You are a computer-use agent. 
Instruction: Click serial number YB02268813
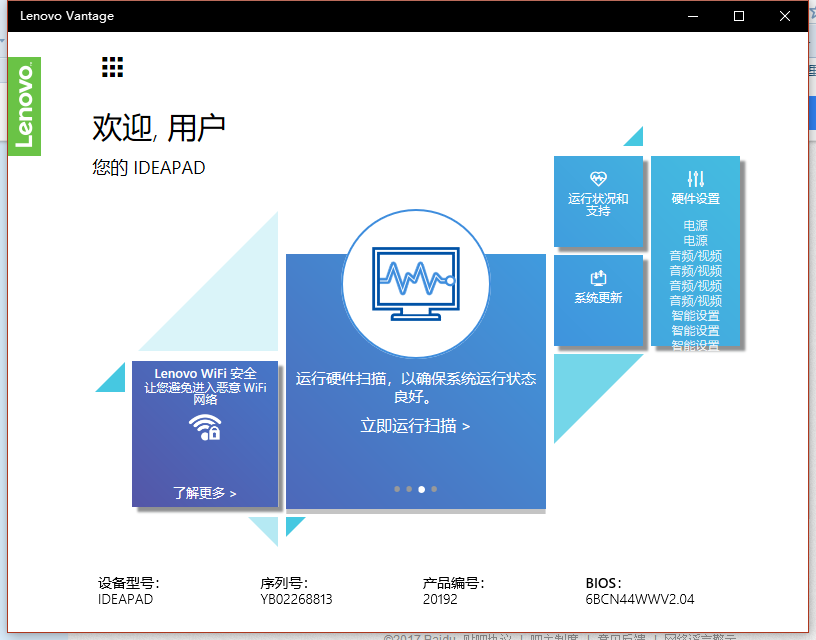click(x=296, y=599)
